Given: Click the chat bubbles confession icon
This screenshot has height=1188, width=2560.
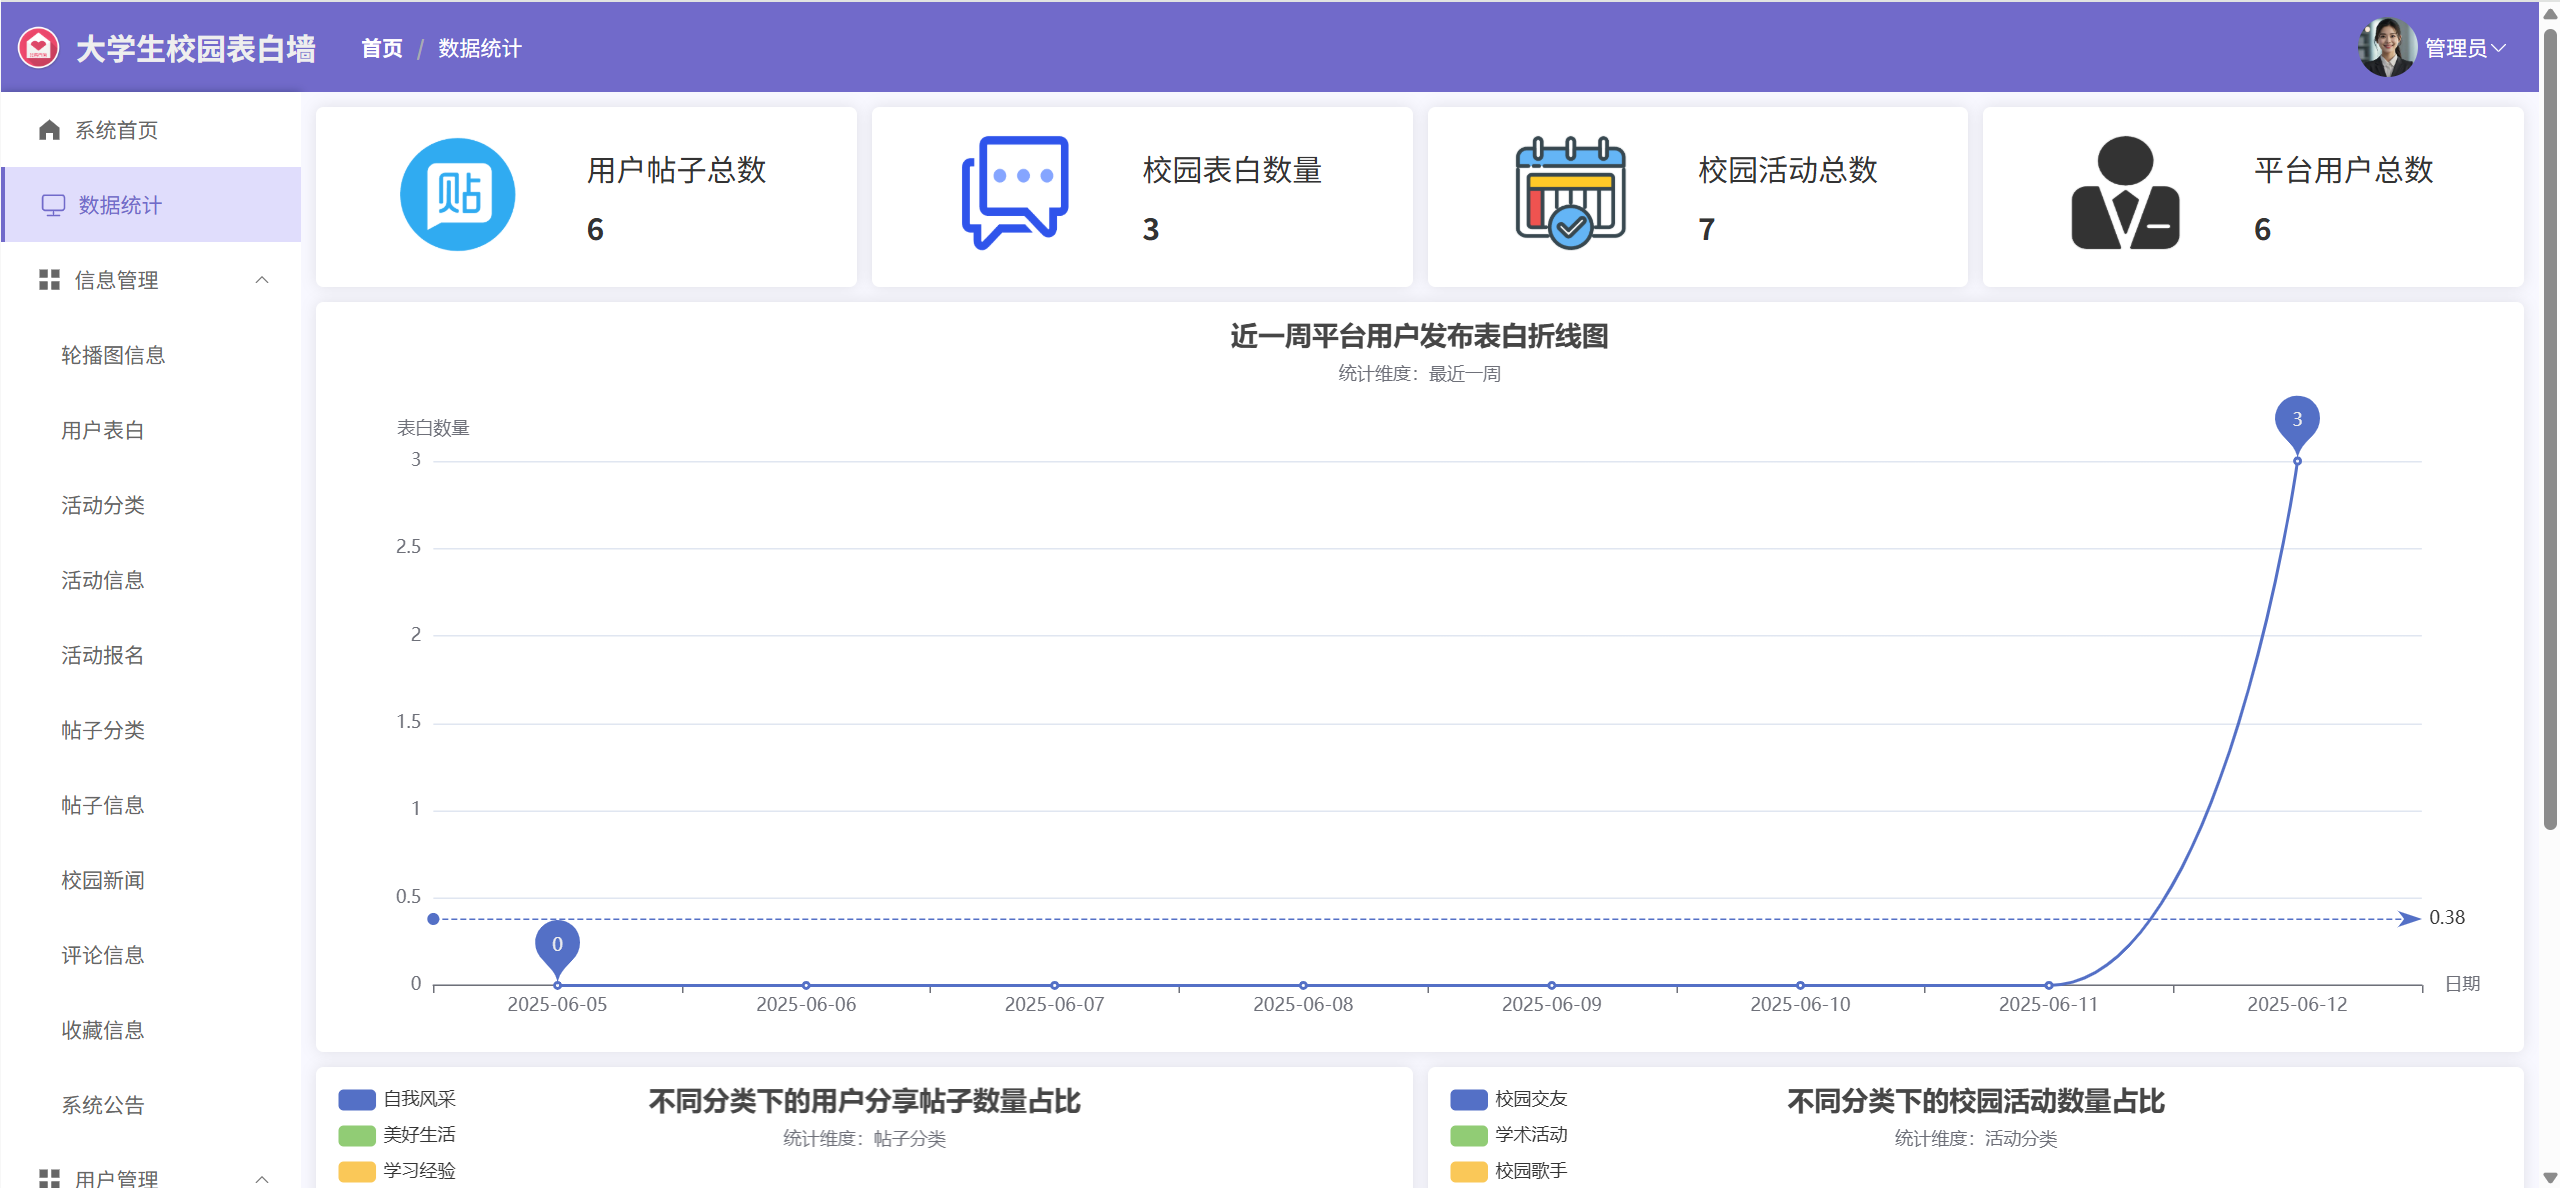Looking at the screenshot, I should [x=1014, y=193].
